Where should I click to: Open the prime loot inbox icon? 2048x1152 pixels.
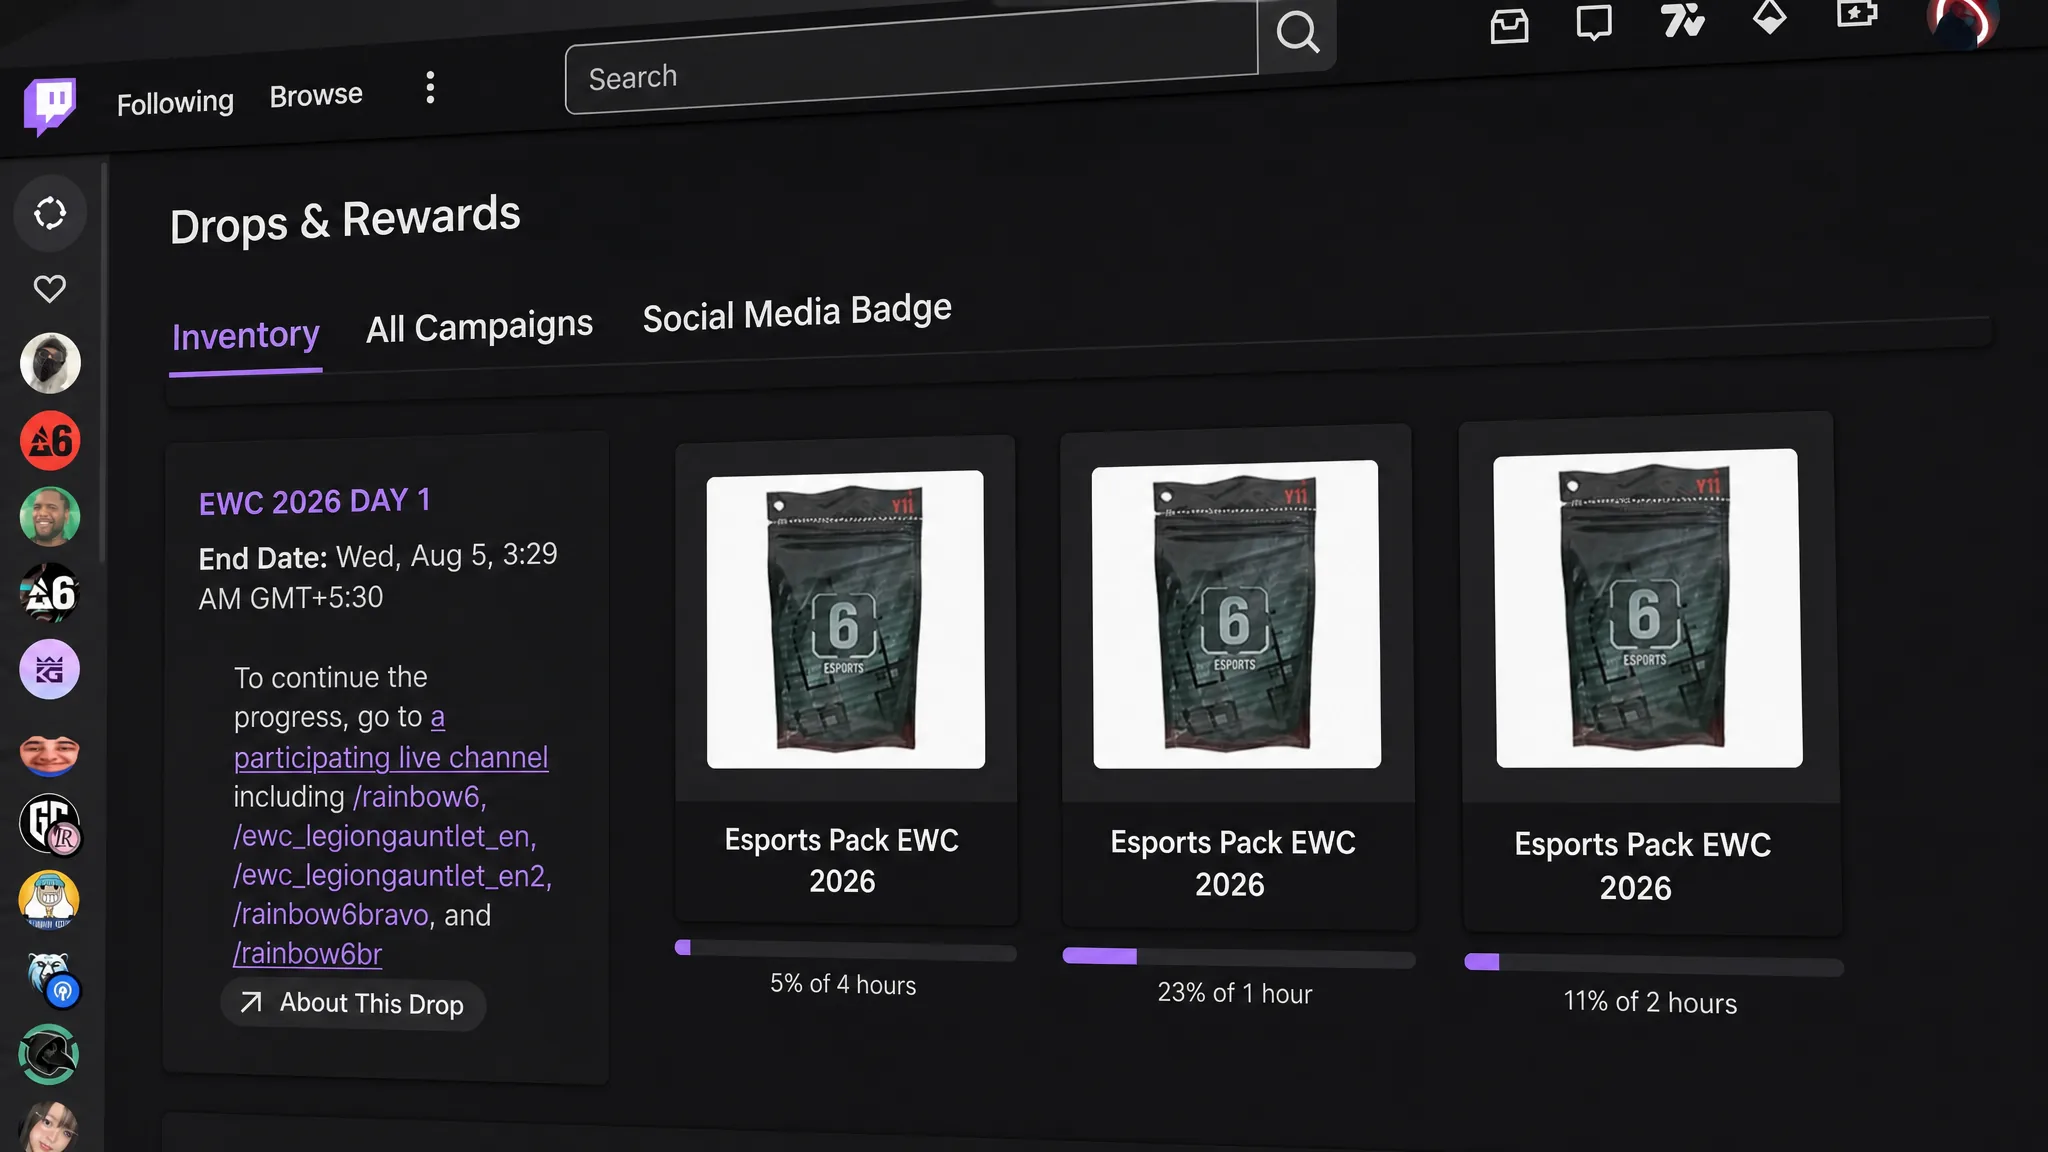tap(1509, 25)
